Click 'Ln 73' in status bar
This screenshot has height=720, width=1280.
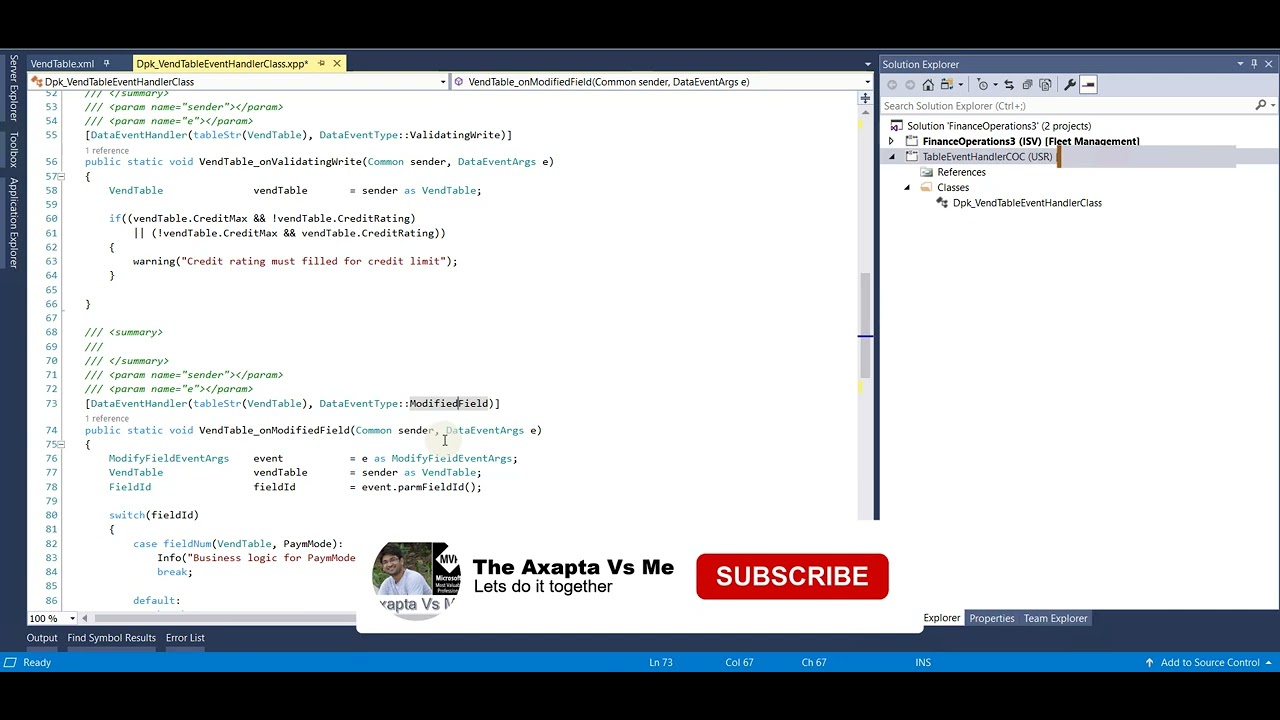660,662
